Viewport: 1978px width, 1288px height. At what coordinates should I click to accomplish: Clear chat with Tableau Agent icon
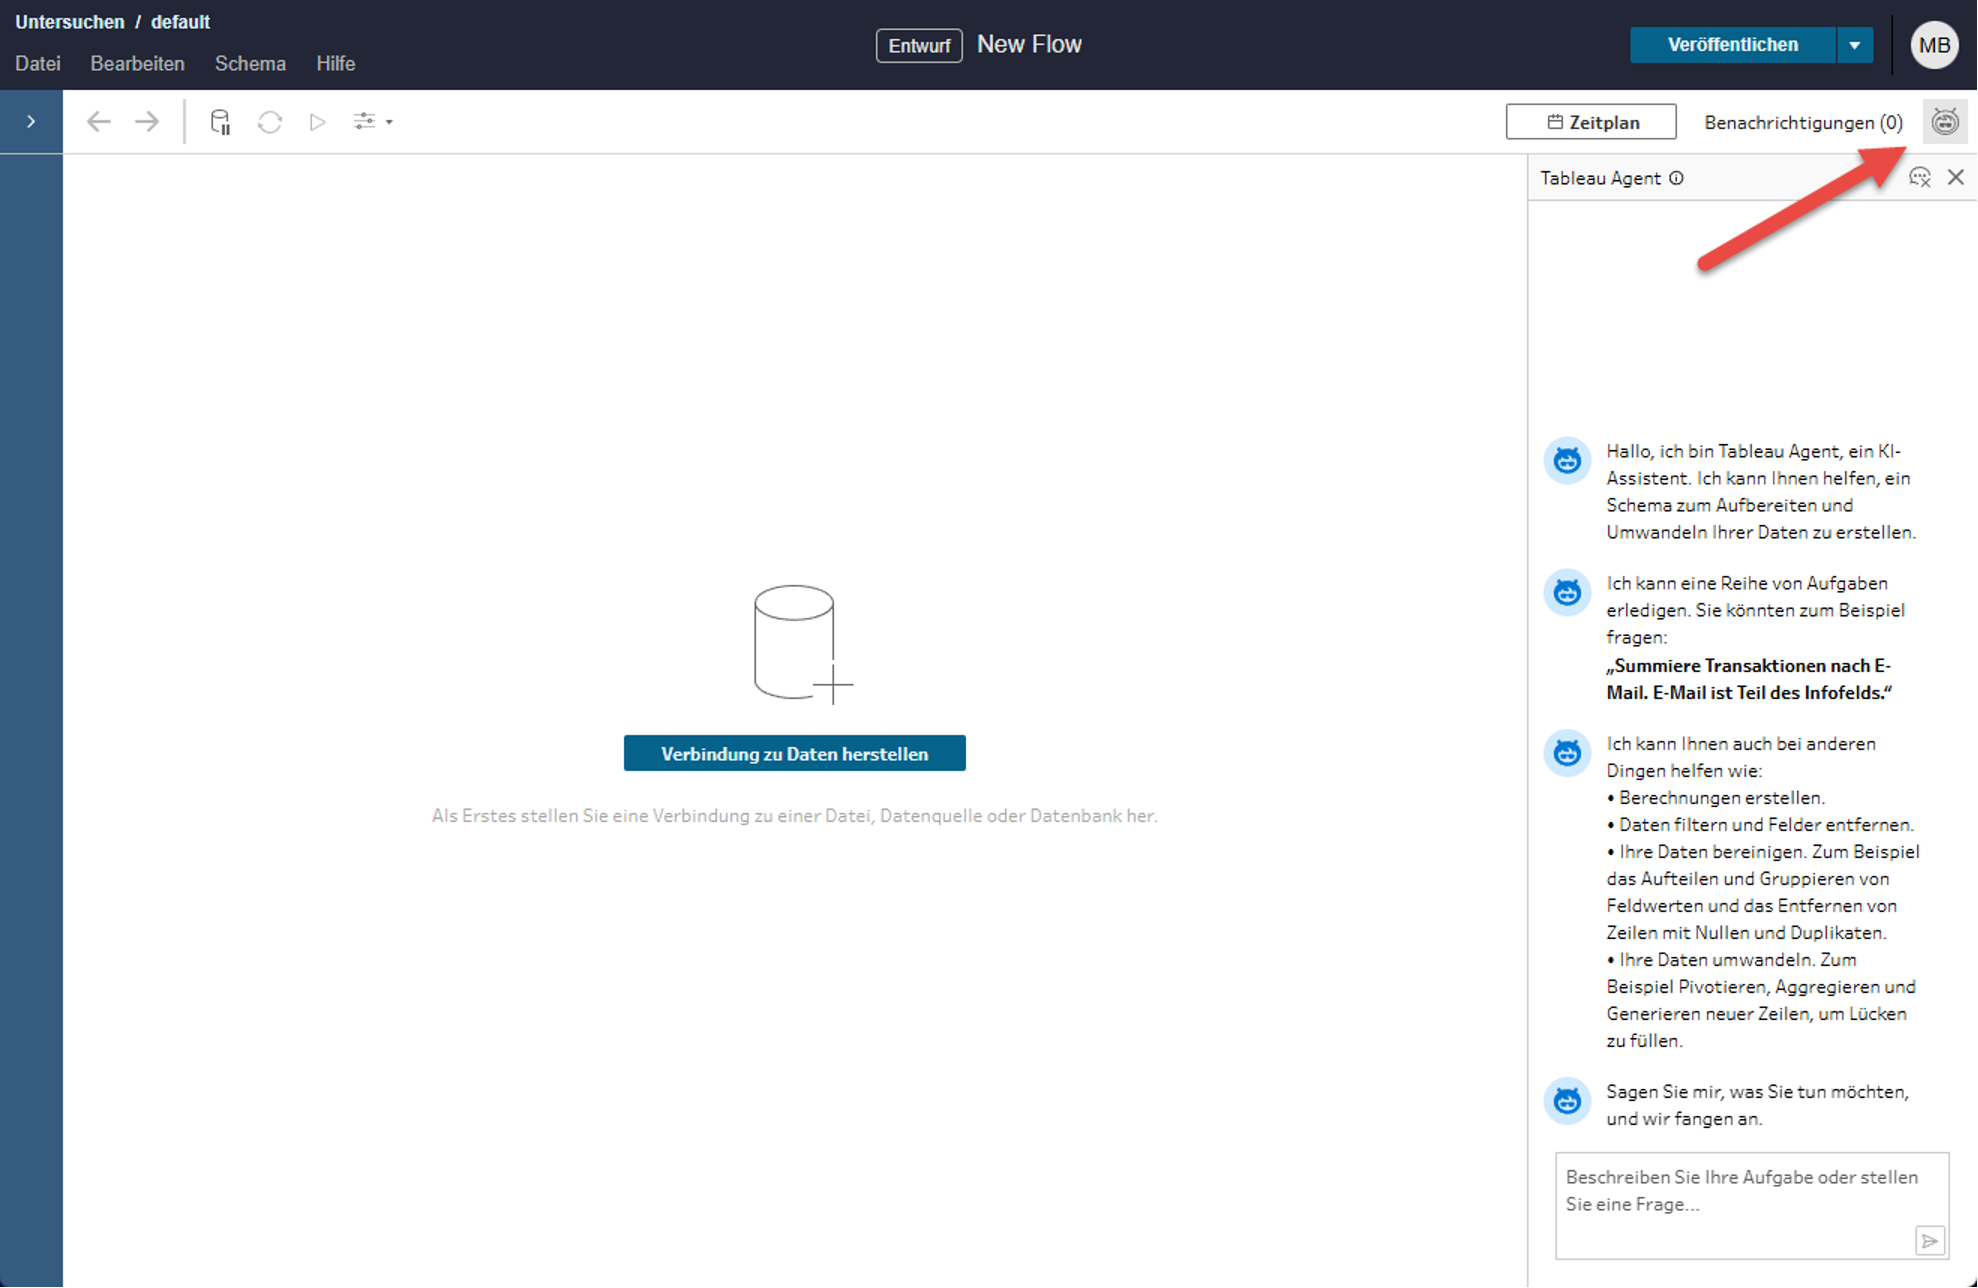pos(1919,178)
